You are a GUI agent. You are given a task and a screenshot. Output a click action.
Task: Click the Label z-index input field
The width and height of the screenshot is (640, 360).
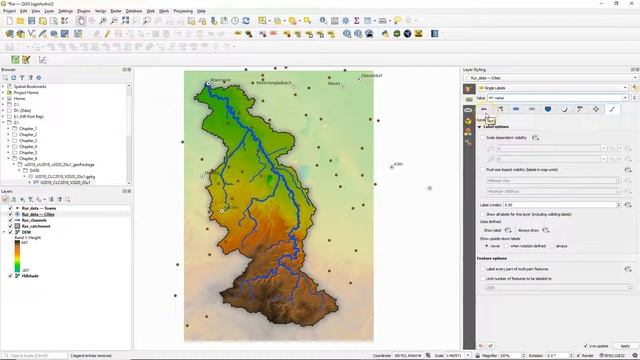[562, 205]
